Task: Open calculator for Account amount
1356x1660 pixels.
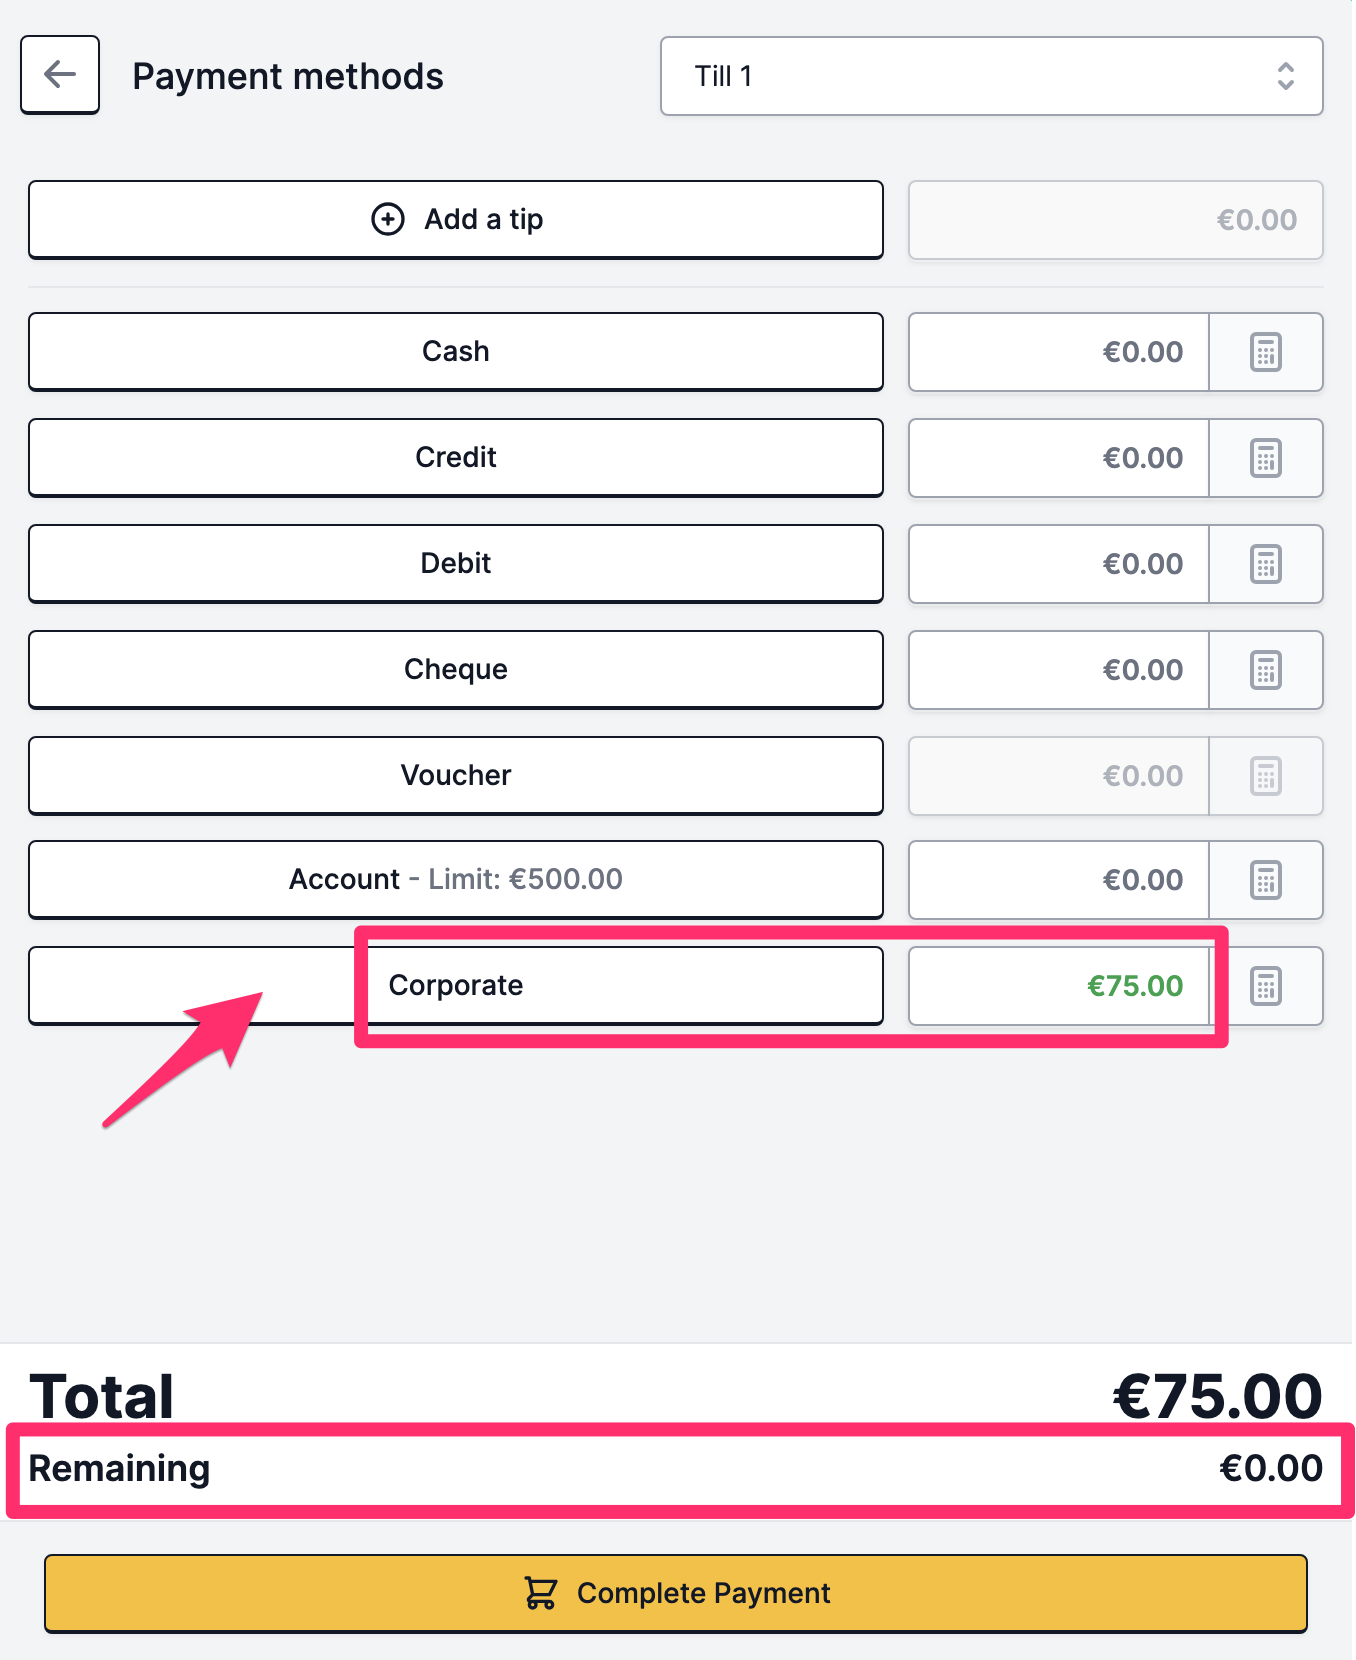Action: tap(1266, 880)
